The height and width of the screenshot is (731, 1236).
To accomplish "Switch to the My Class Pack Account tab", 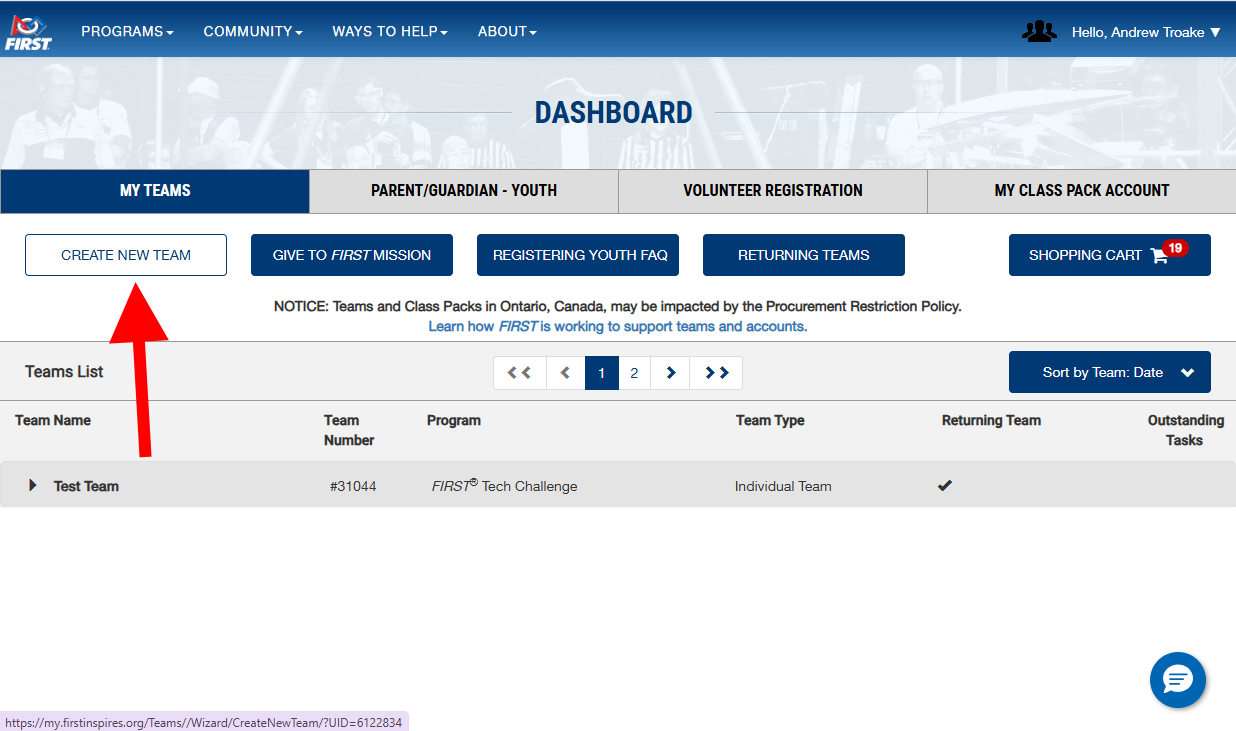I will coord(1082,191).
